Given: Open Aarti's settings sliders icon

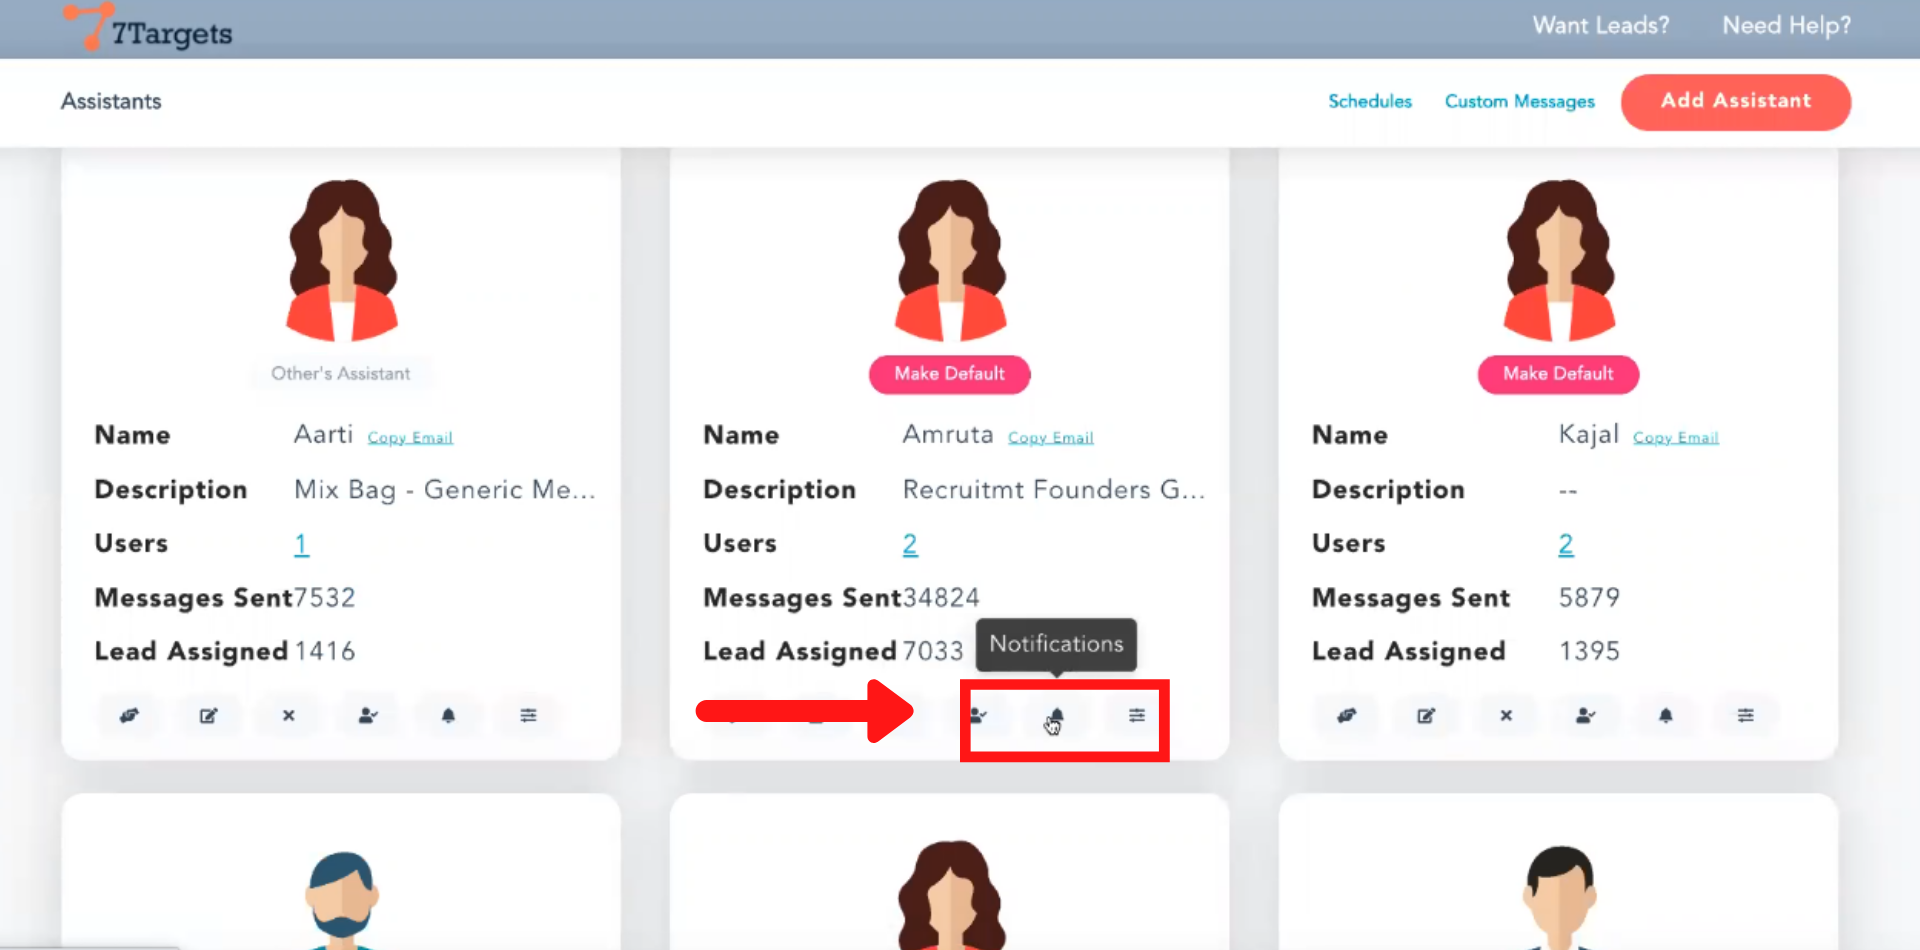Looking at the screenshot, I should pos(528,715).
